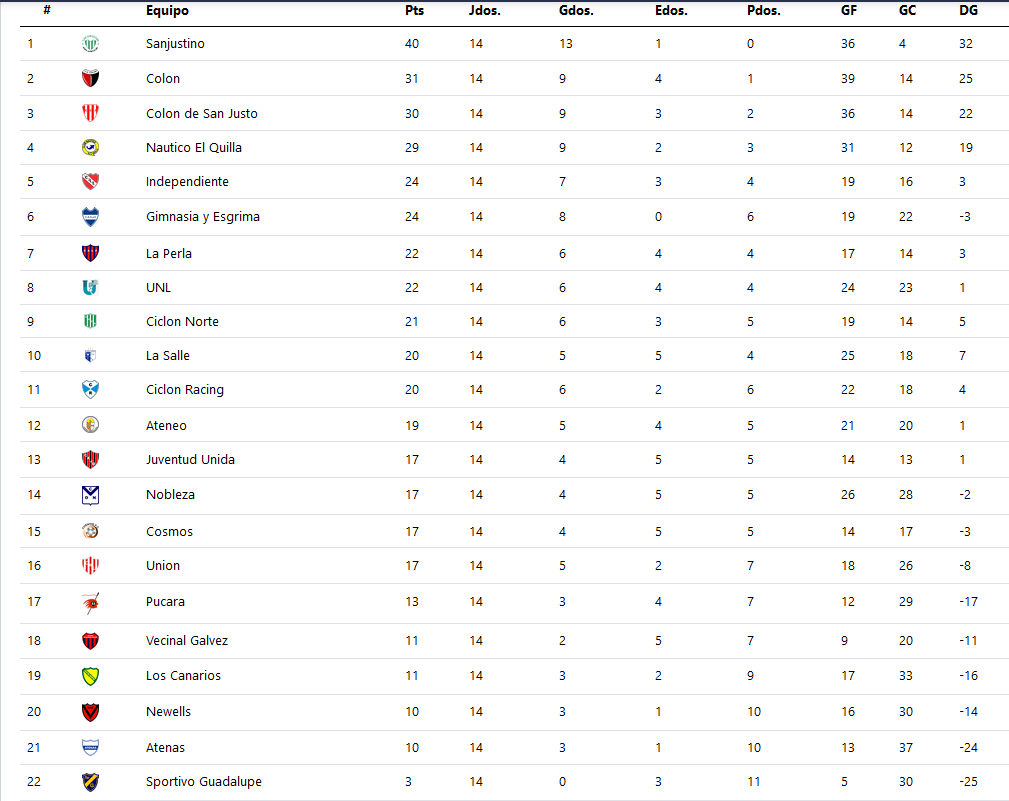
Task: Click the GF column header
Action: [848, 10]
